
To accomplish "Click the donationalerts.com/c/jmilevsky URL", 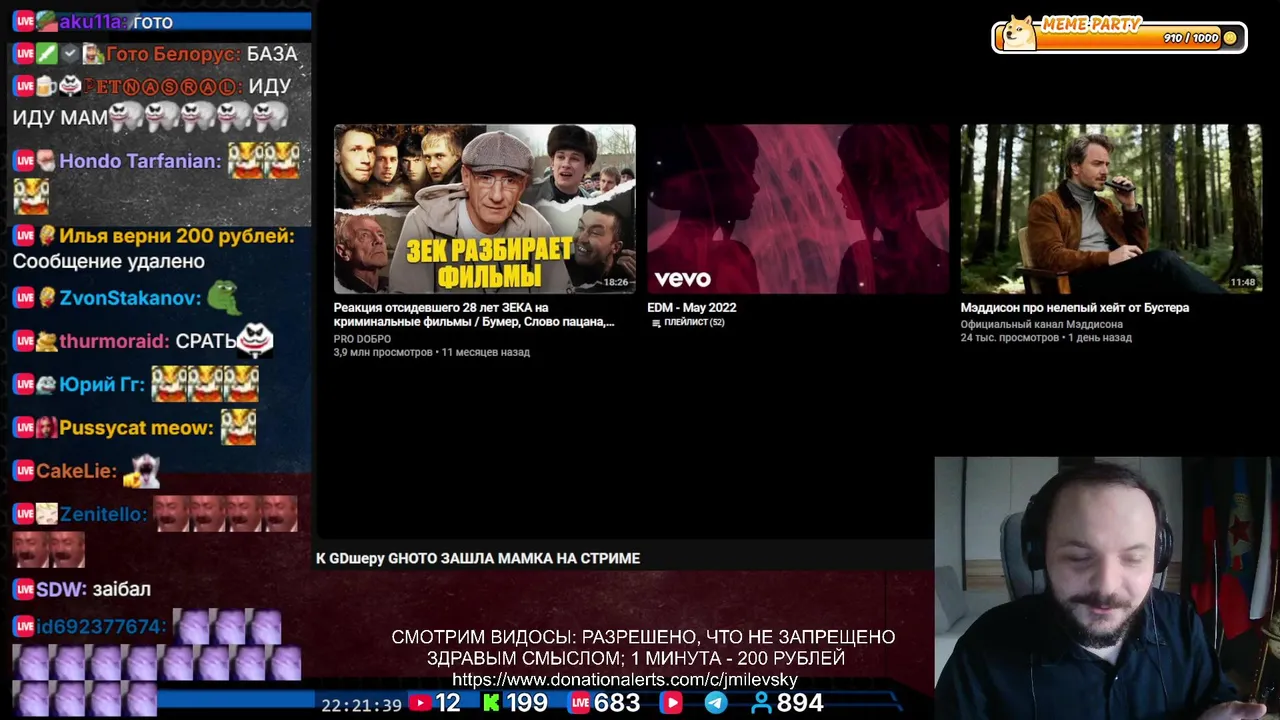I will click(x=625, y=679).
